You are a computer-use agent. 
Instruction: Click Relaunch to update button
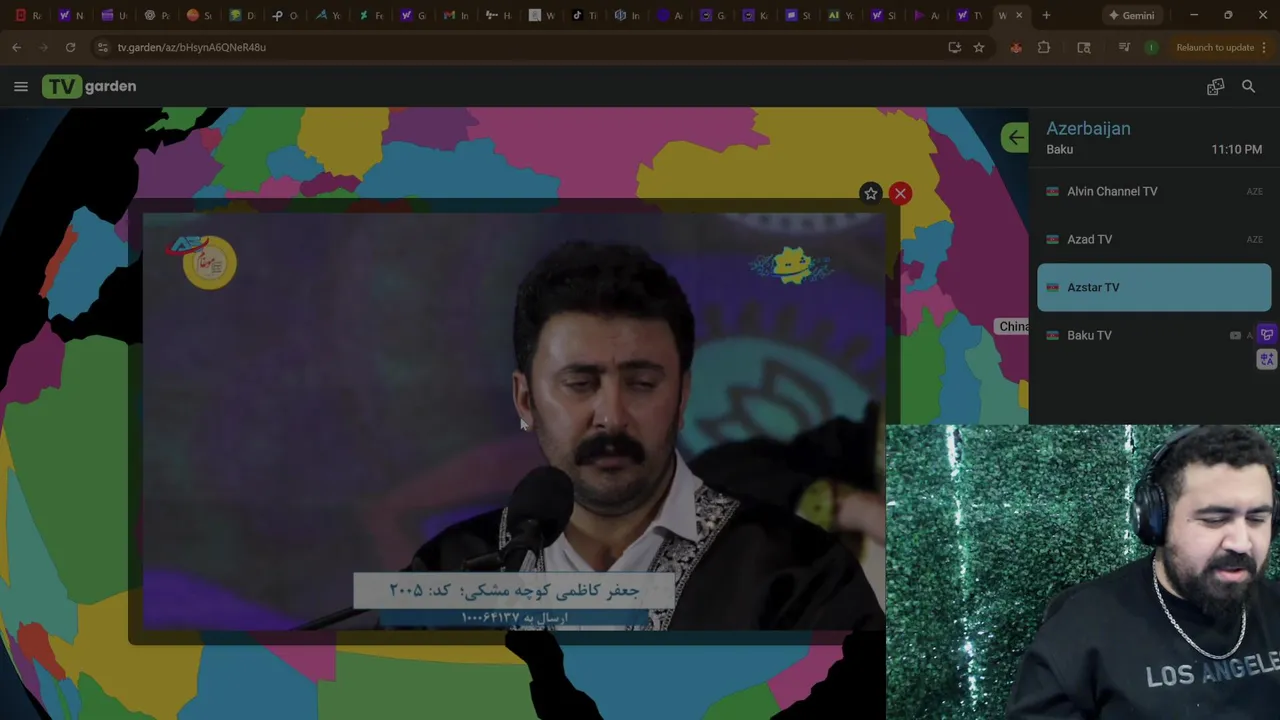click(1215, 47)
